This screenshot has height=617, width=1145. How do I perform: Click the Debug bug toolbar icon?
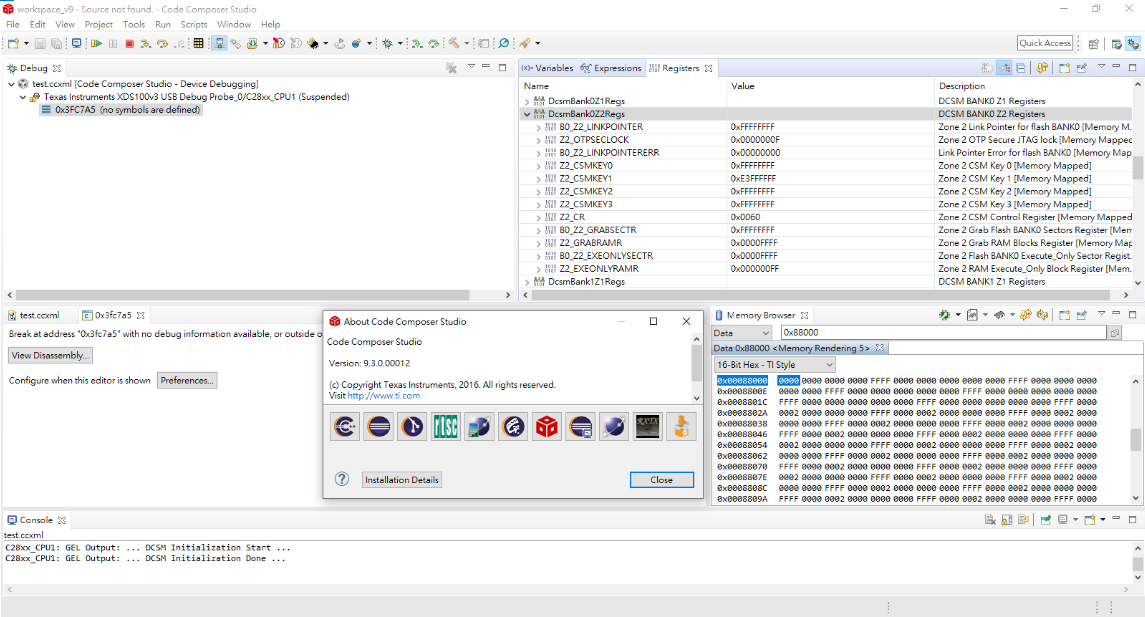click(x=387, y=44)
